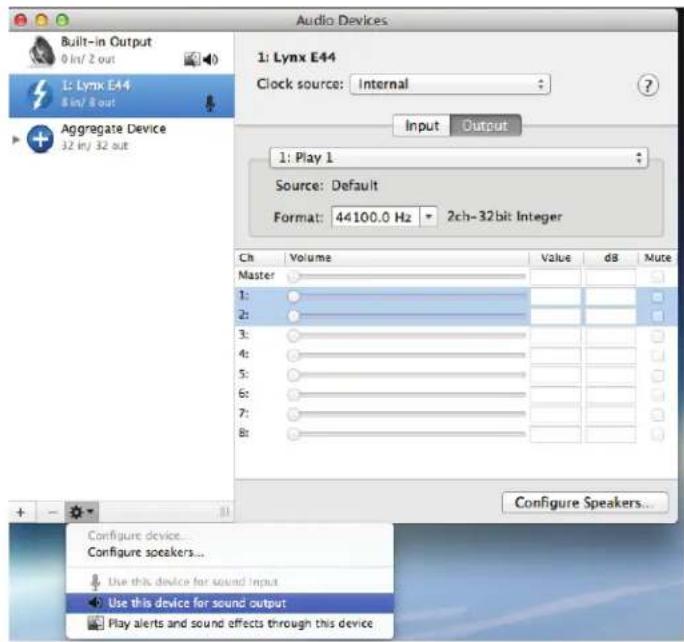This screenshot has height=642, width=684.
Task: Toggle the Master mute checkbox
Action: (x=657, y=277)
